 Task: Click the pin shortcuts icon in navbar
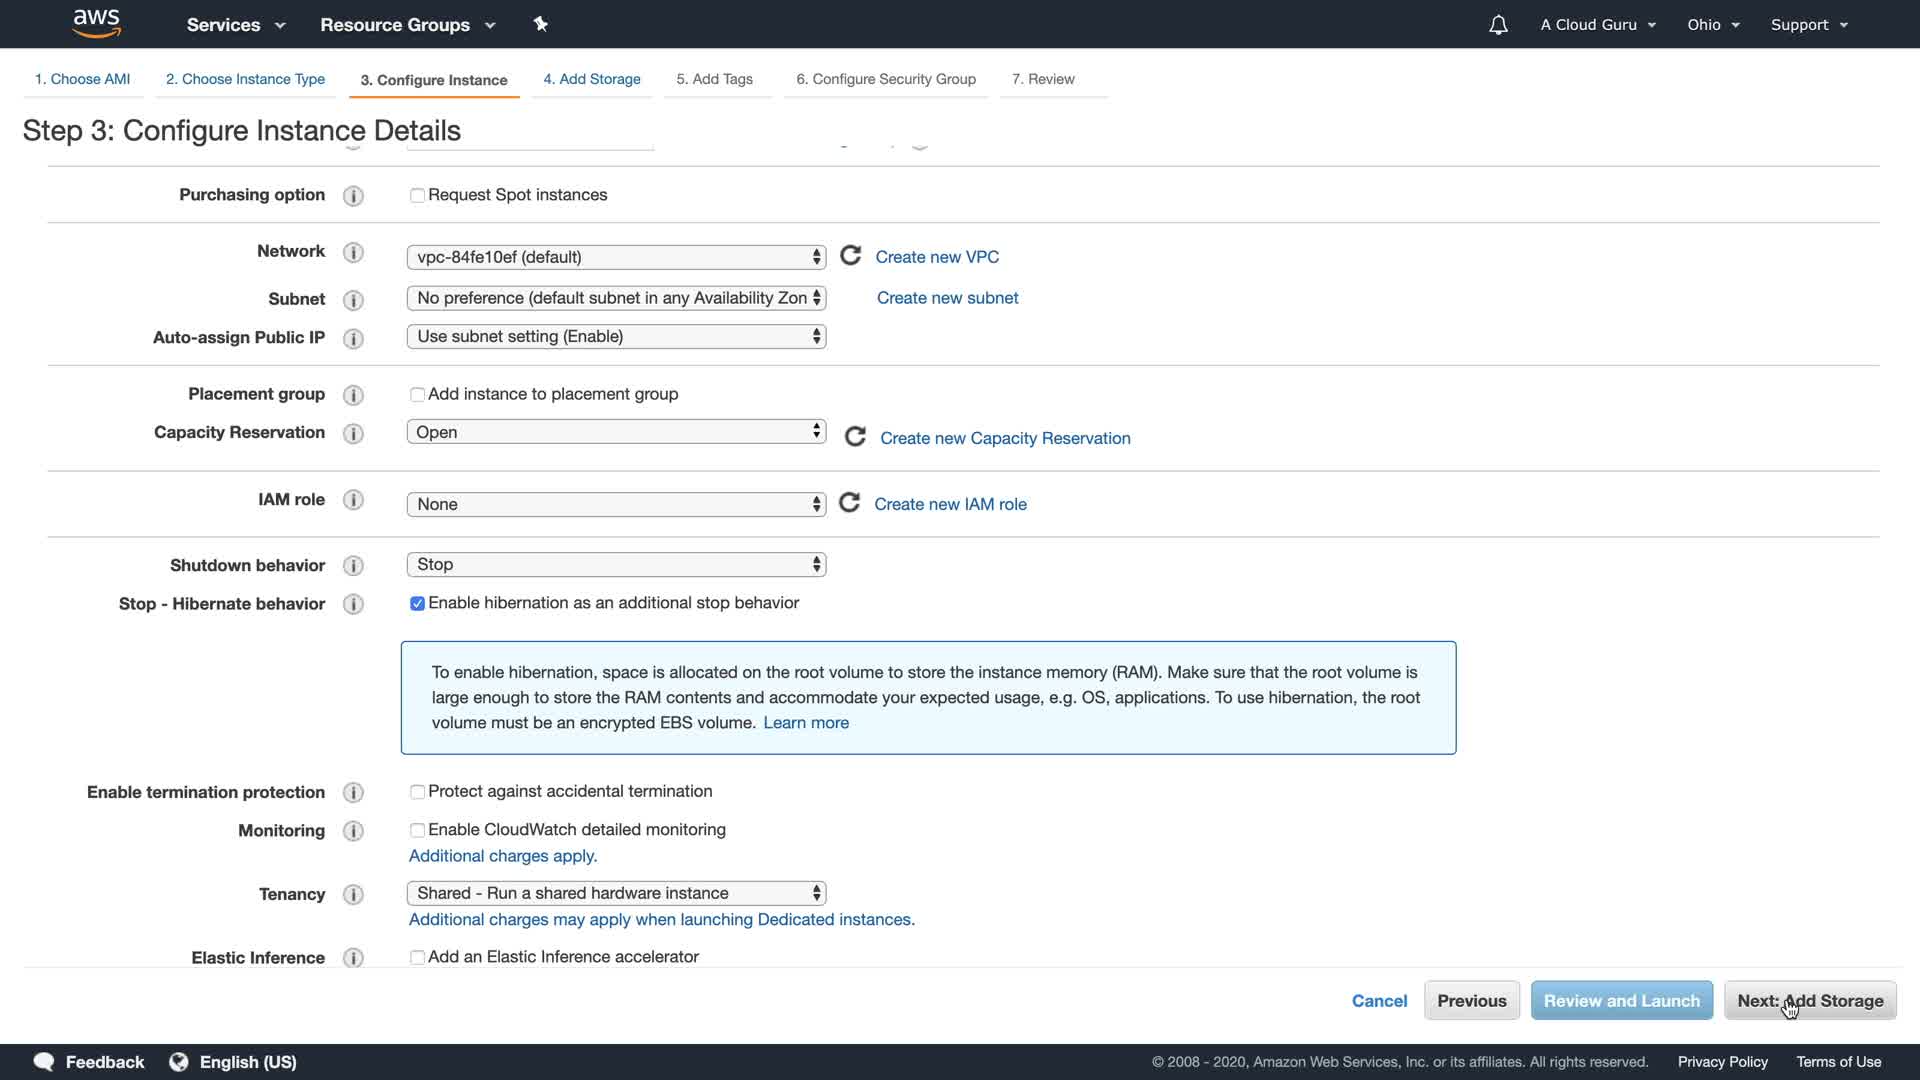pos(541,24)
